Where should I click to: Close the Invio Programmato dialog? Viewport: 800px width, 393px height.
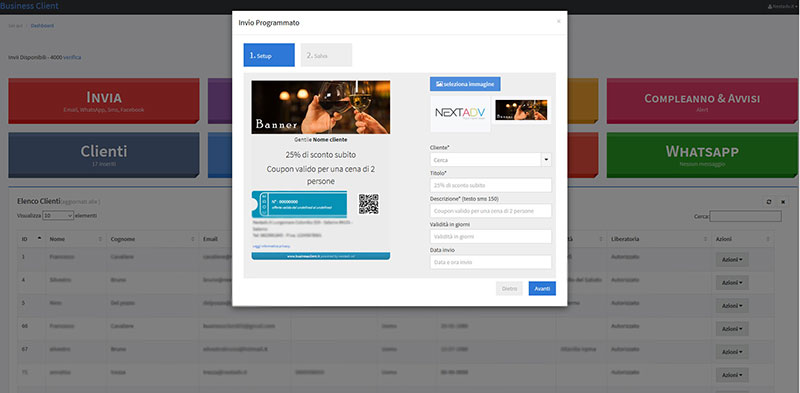[x=558, y=21]
